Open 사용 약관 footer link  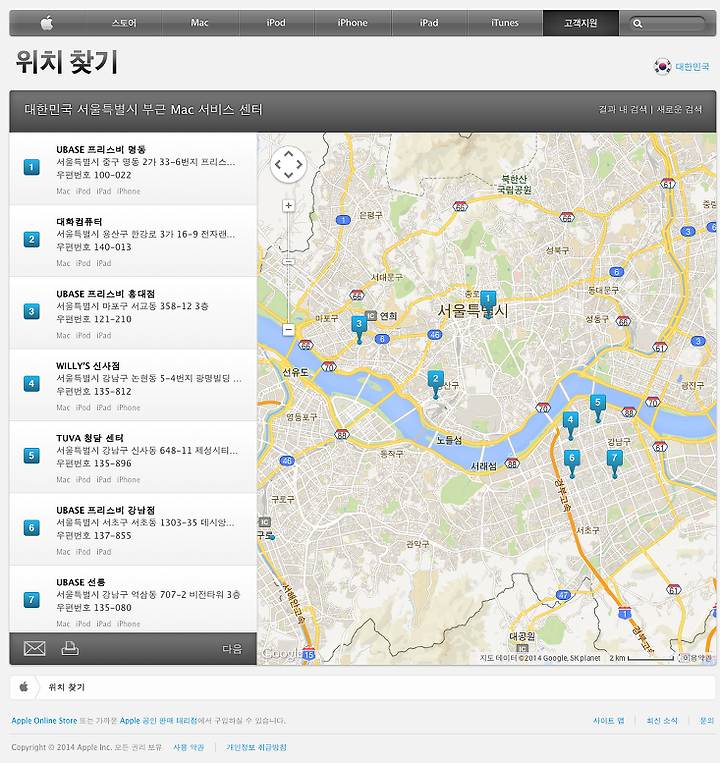(189, 747)
